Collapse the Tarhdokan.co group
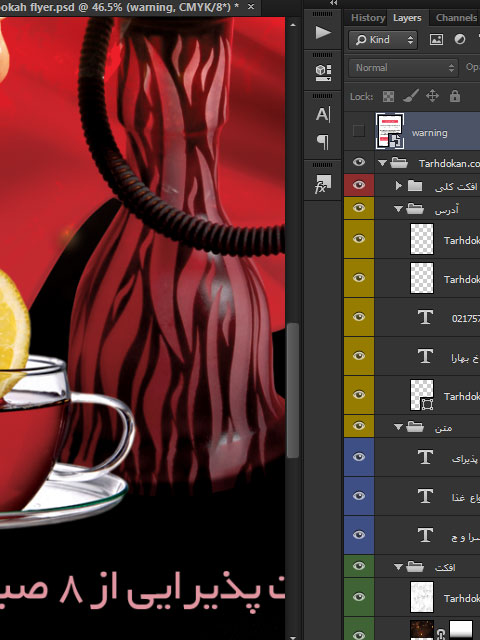Viewport: 480px width, 640px height. pos(382,163)
